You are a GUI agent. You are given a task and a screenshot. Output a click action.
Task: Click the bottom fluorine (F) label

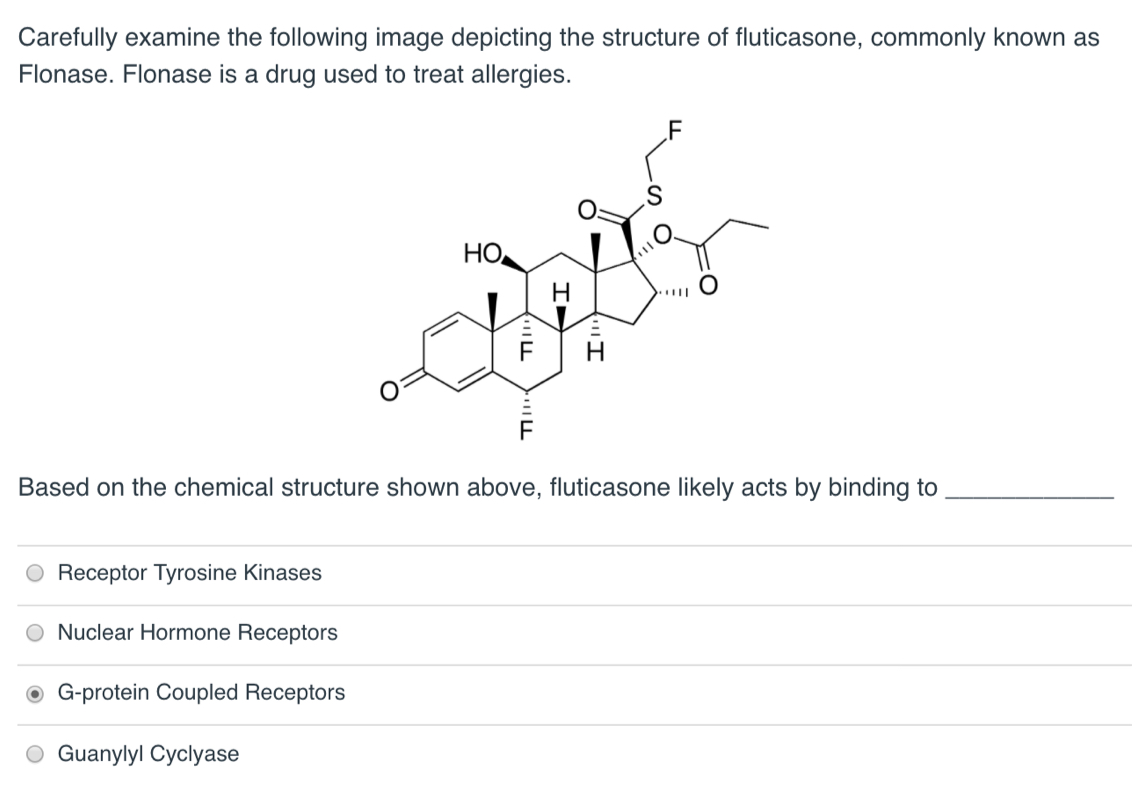pos(524,428)
